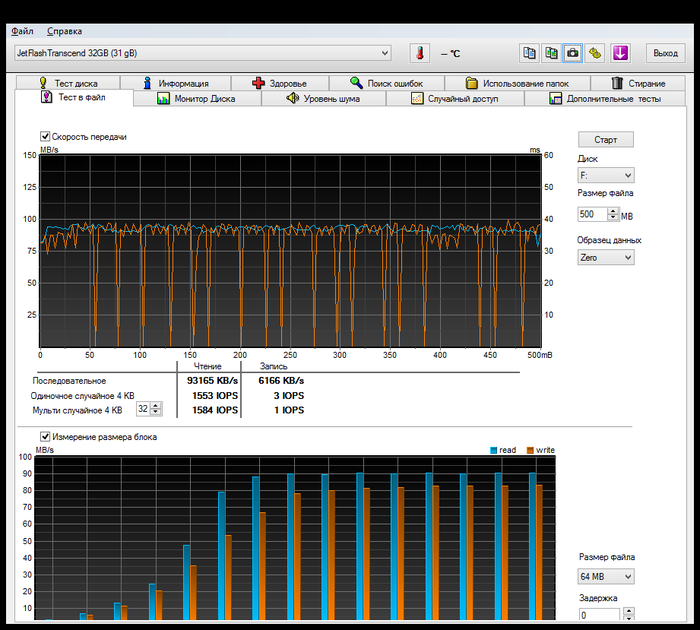The image size is (700, 630).
Task: Click the purple download arrow icon
Action: 620,53
